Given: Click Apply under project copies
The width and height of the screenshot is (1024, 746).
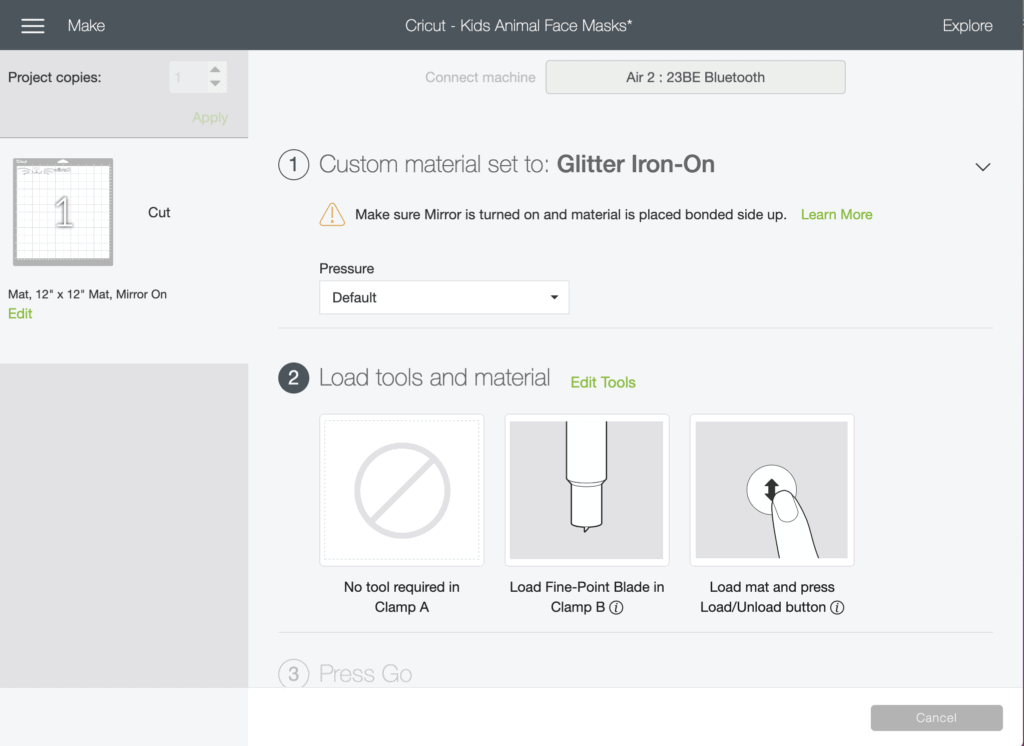Looking at the screenshot, I should [210, 118].
